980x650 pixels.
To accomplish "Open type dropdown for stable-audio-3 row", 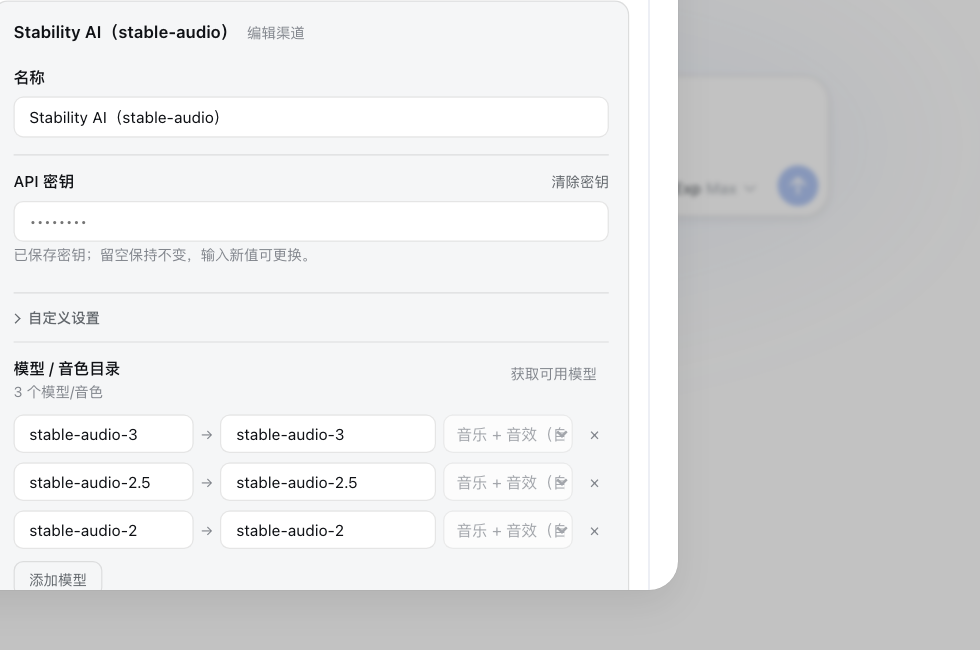I will pos(508,434).
